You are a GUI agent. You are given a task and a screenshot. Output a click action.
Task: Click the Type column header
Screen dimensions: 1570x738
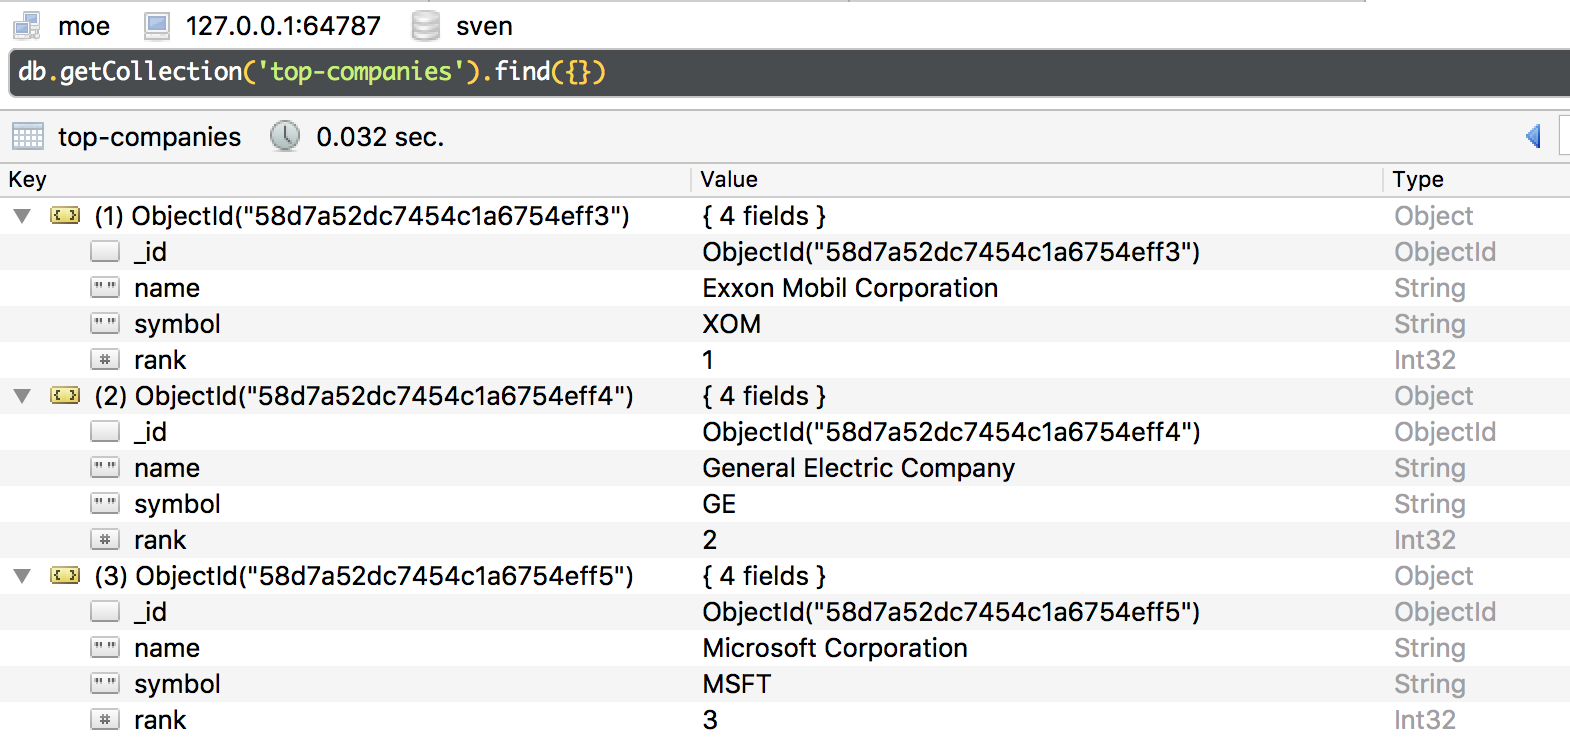(1418, 180)
